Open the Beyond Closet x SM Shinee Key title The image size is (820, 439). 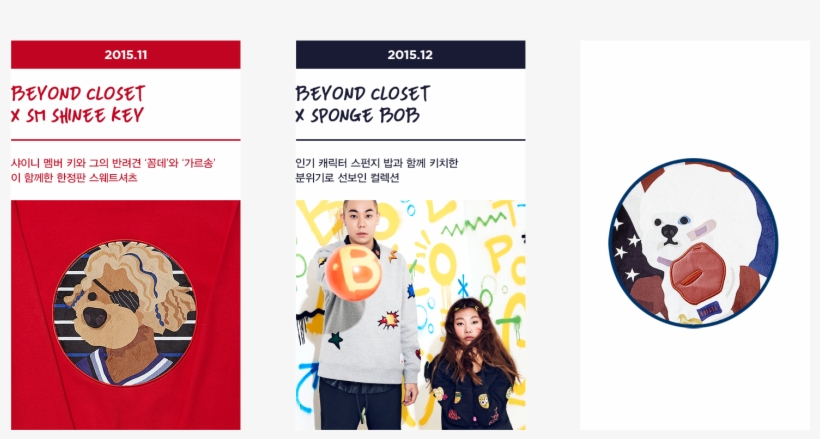click(x=77, y=104)
